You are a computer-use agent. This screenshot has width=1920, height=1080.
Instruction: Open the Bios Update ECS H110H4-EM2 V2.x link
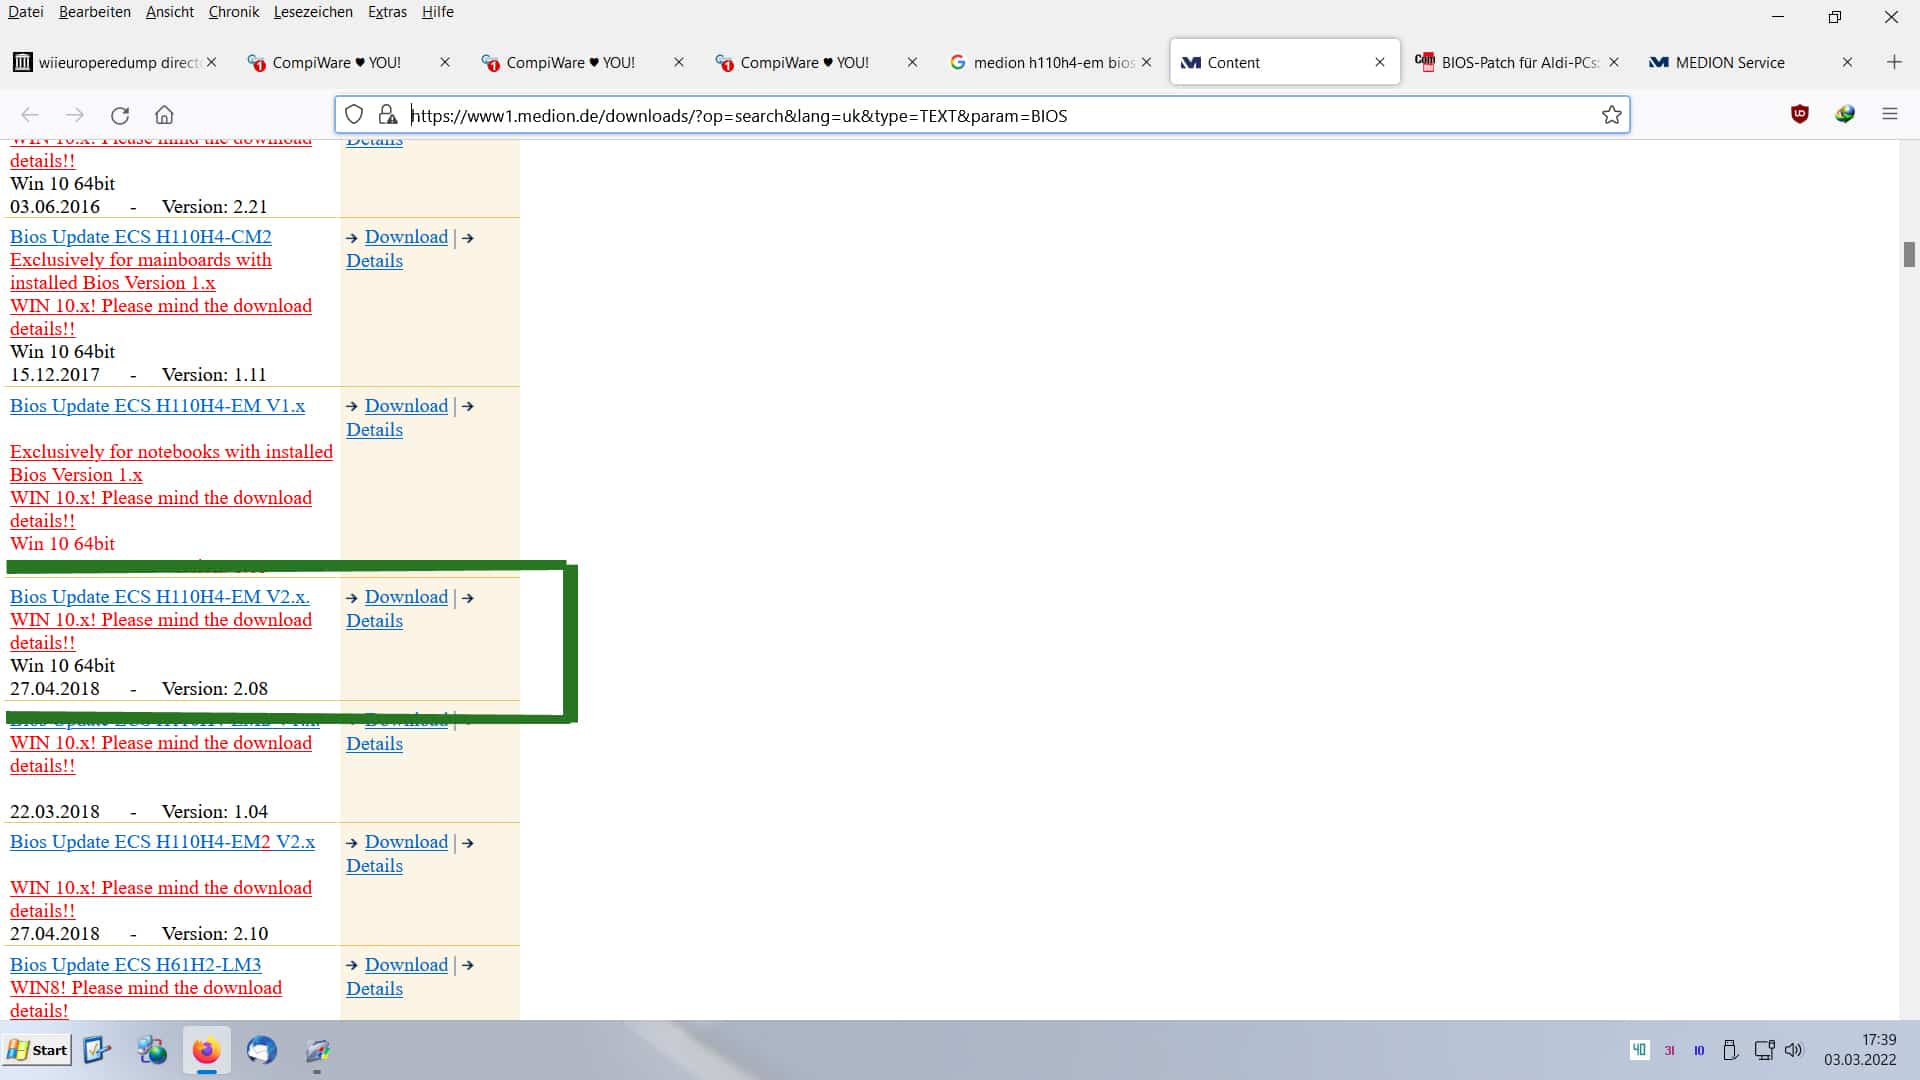pos(163,842)
